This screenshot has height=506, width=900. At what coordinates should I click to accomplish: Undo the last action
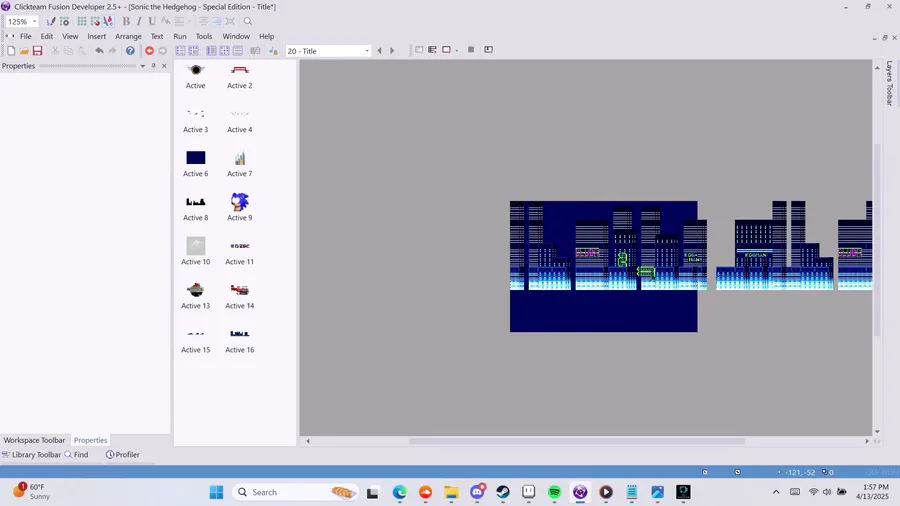point(99,50)
